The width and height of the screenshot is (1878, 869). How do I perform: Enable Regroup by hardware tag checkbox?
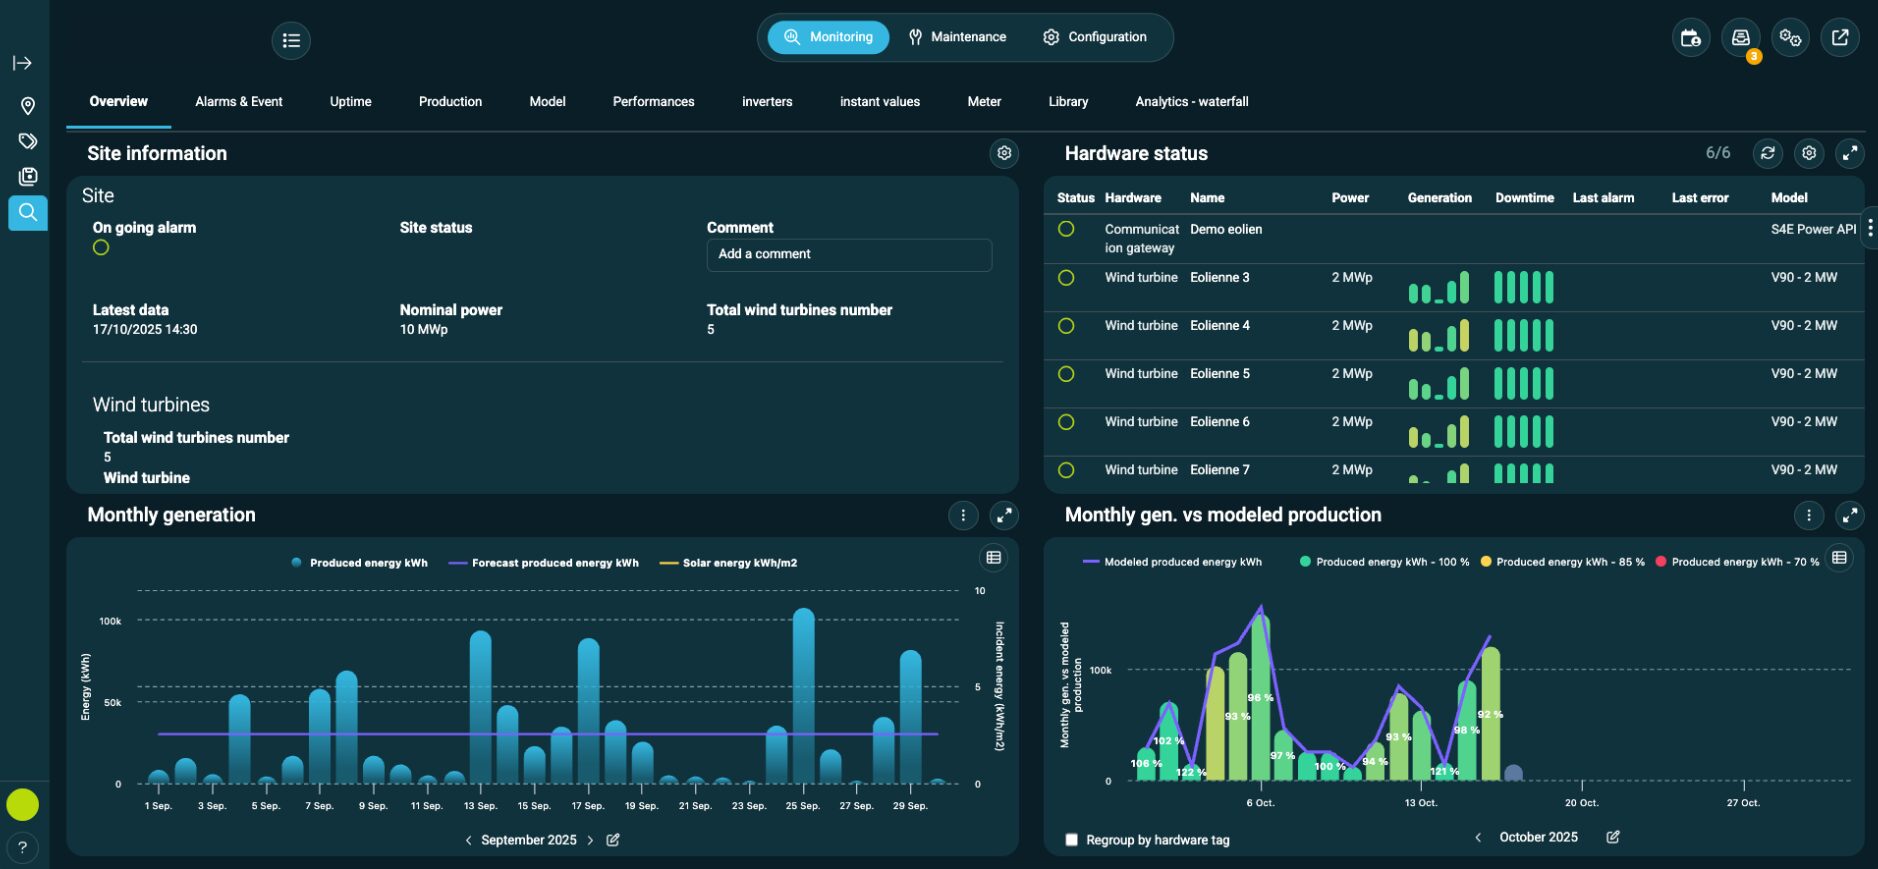click(x=1072, y=840)
